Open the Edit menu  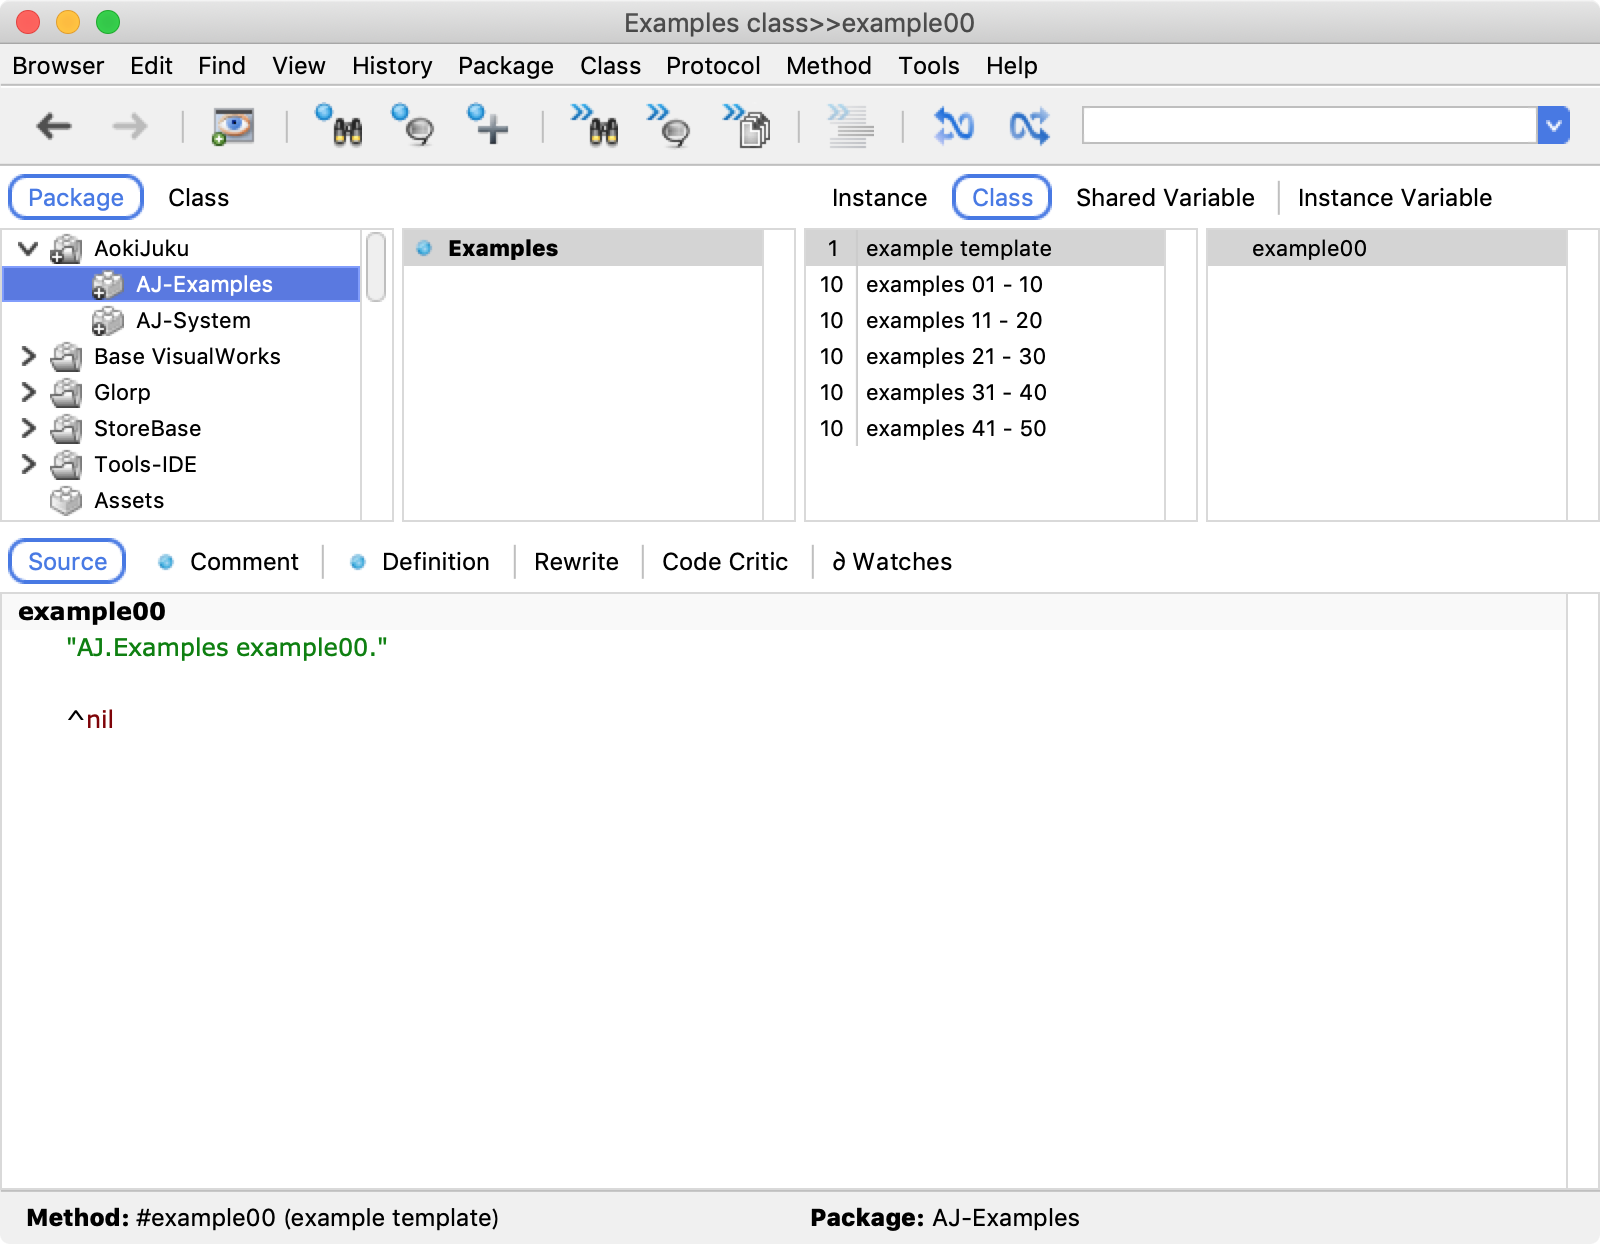click(x=151, y=66)
